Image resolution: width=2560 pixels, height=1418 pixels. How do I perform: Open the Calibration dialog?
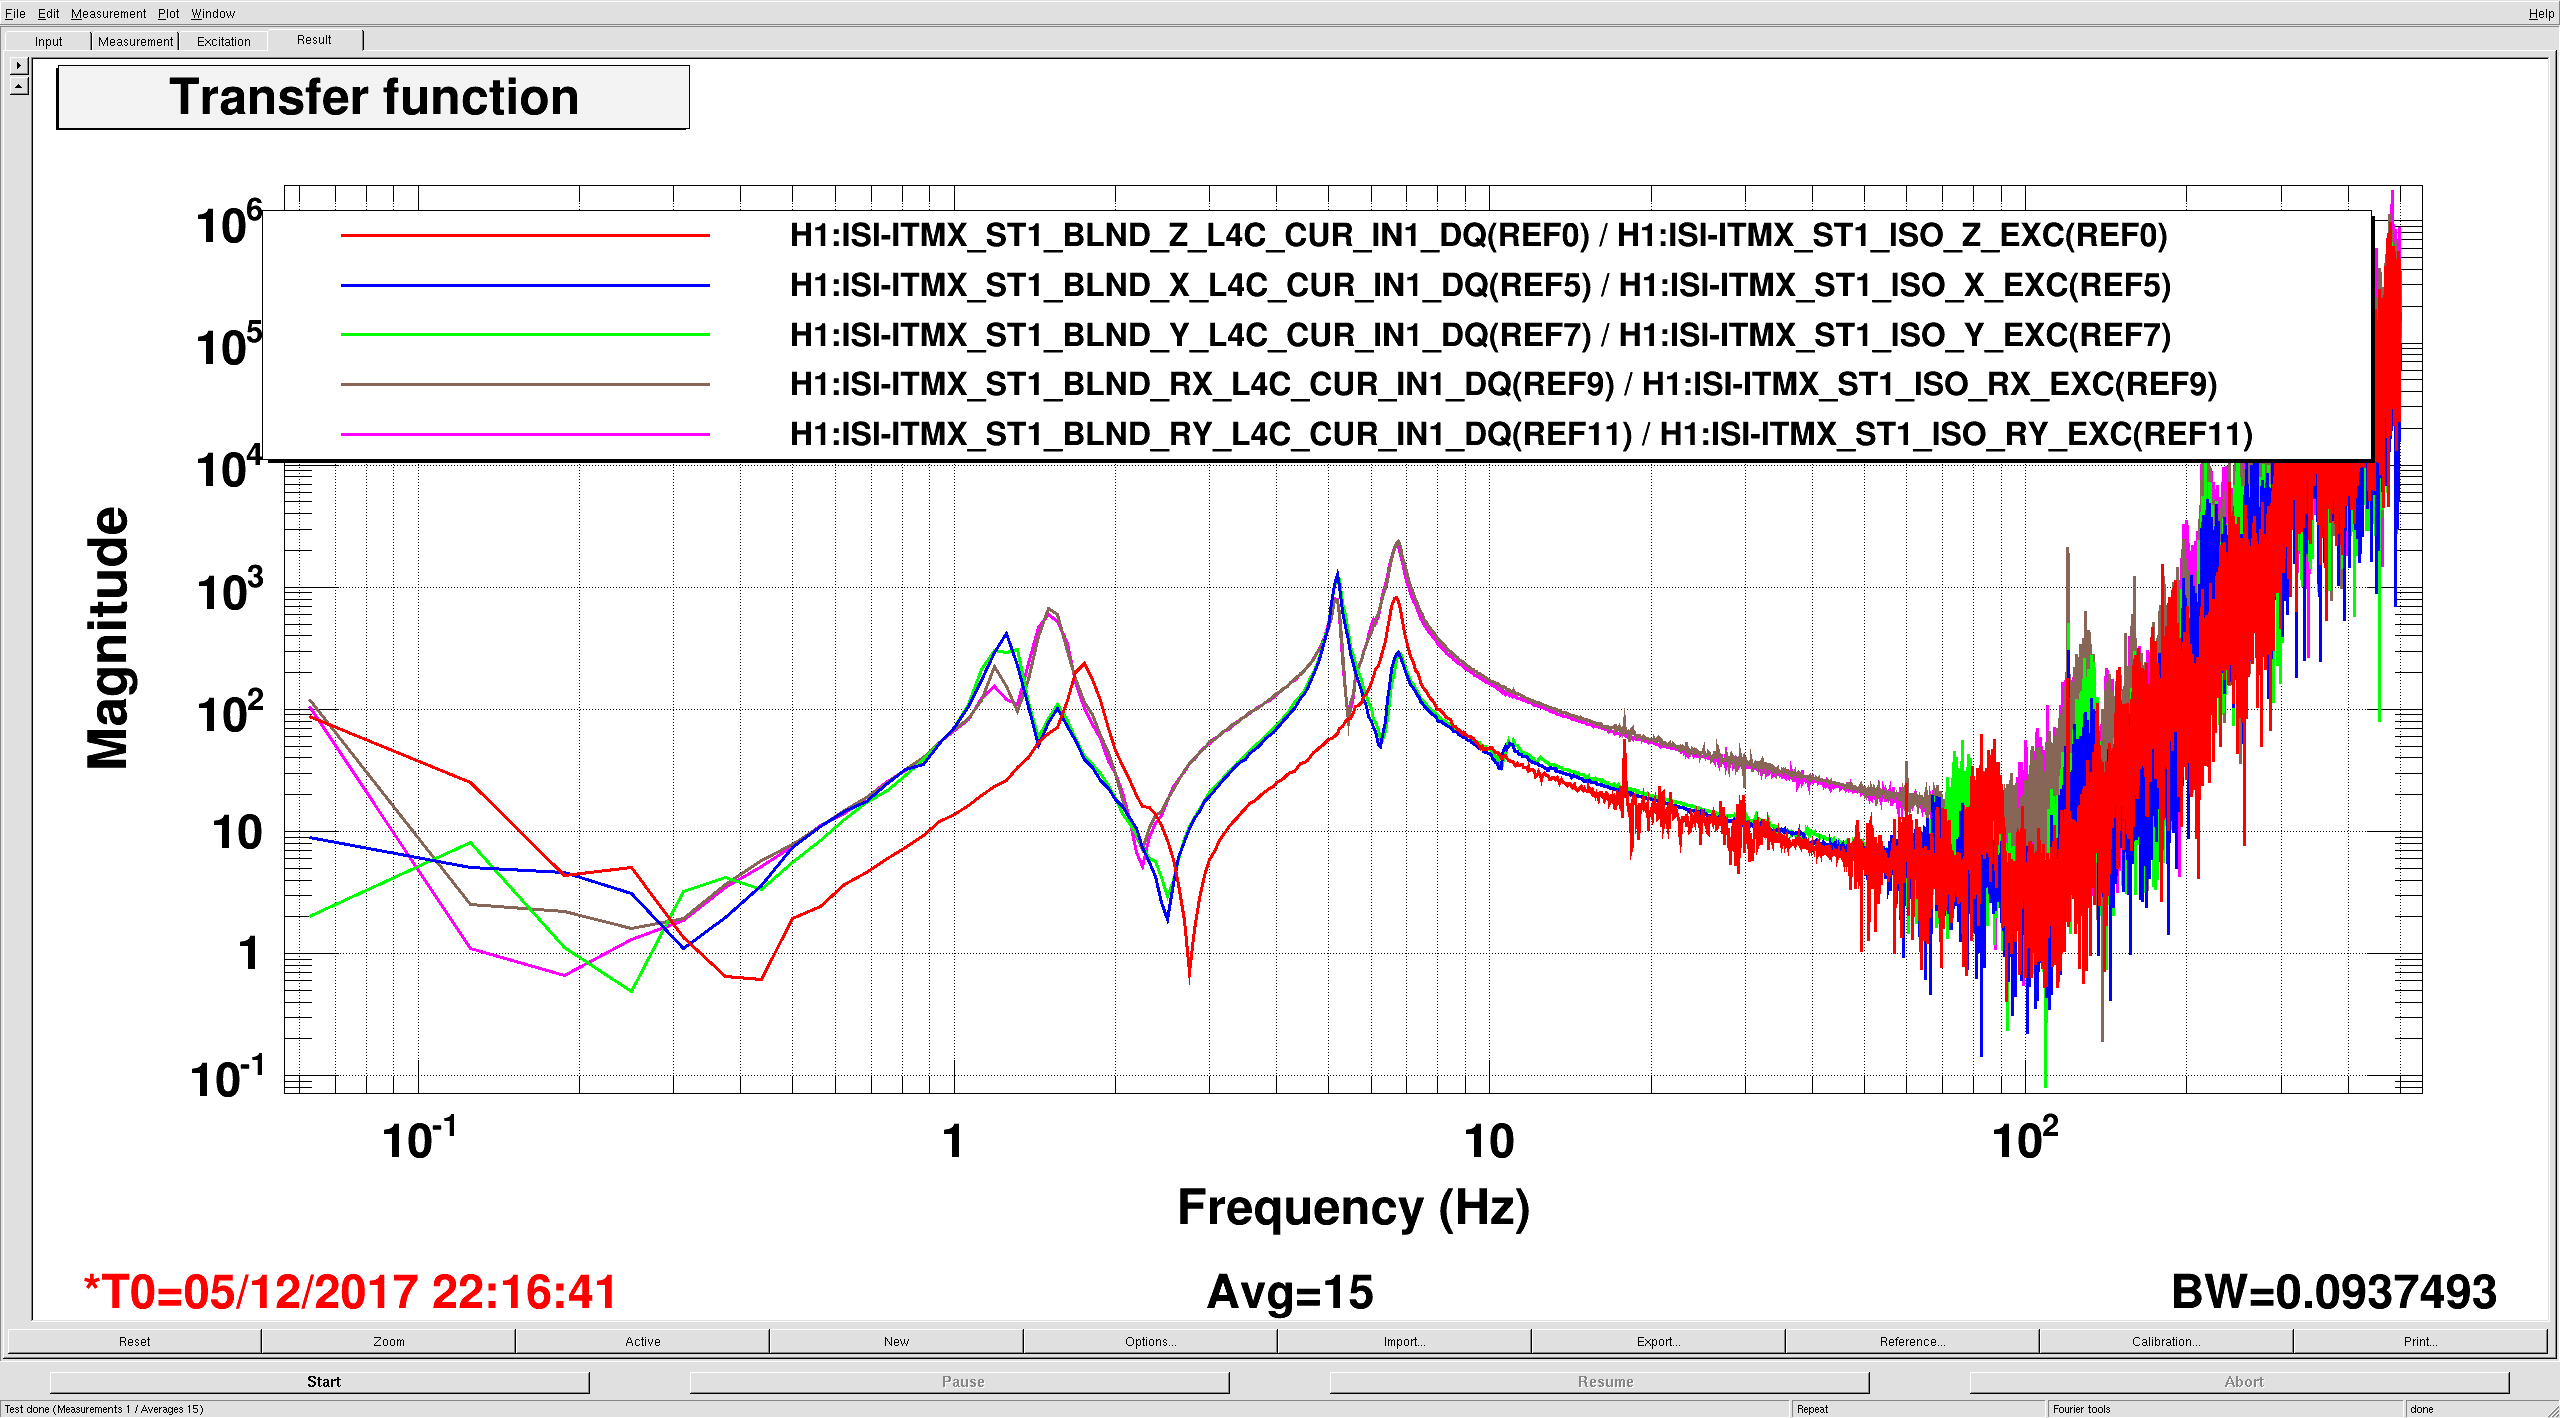click(2167, 1341)
